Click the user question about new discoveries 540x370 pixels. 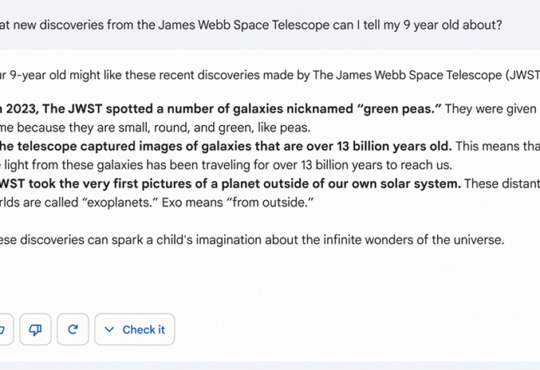coord(251,25)
